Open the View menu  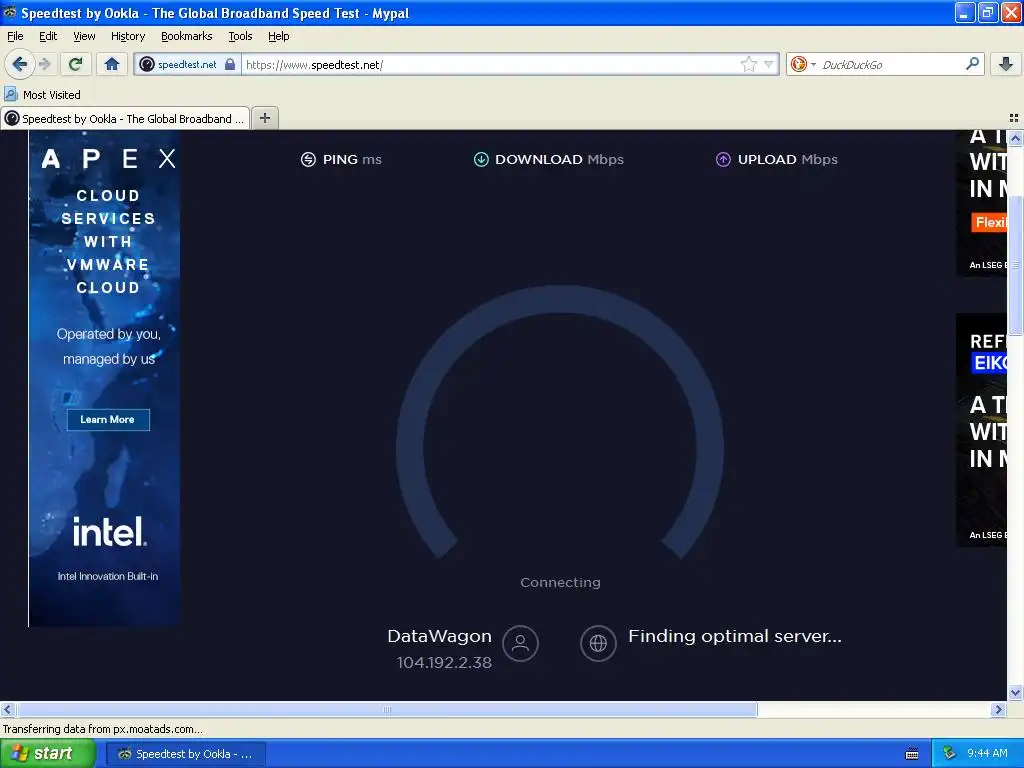point(84,36)
